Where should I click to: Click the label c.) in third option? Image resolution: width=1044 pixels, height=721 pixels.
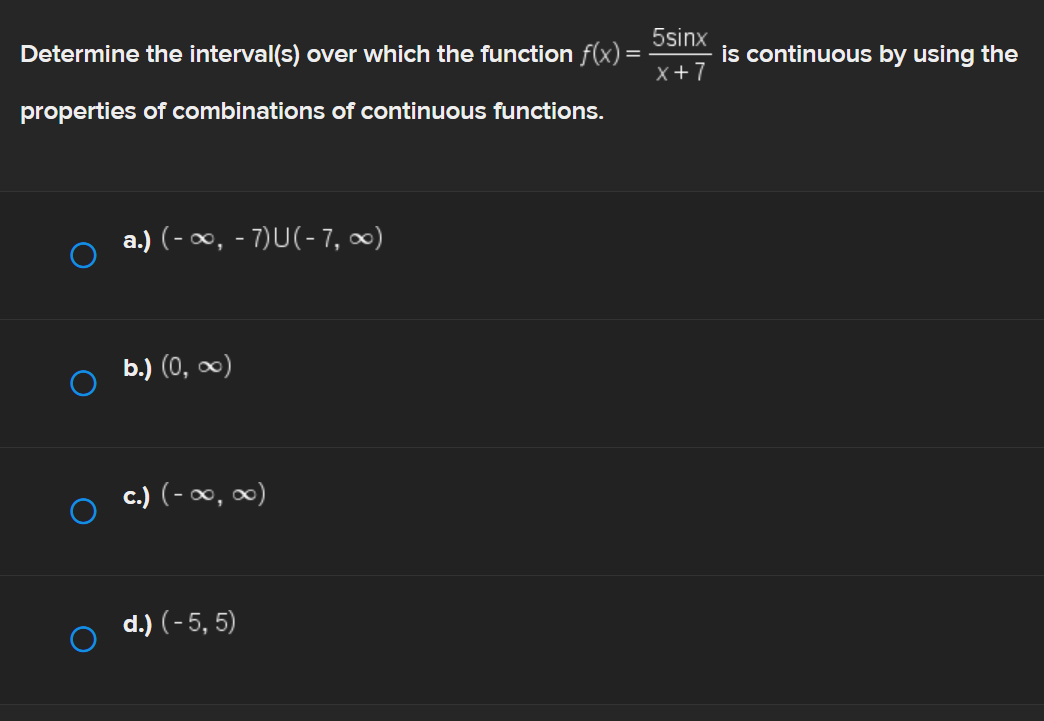135,494
